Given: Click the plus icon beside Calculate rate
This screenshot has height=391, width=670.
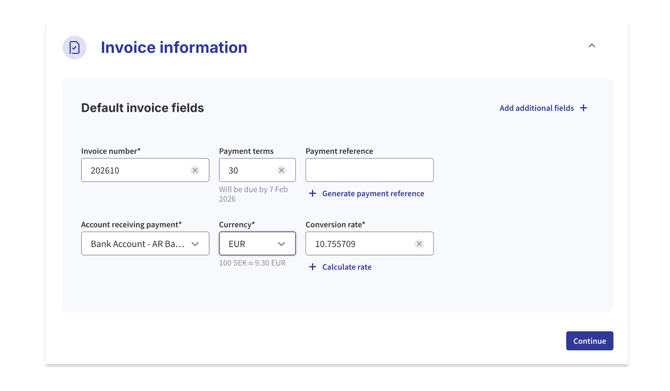Looking at the screenshot, I should 312,267.
